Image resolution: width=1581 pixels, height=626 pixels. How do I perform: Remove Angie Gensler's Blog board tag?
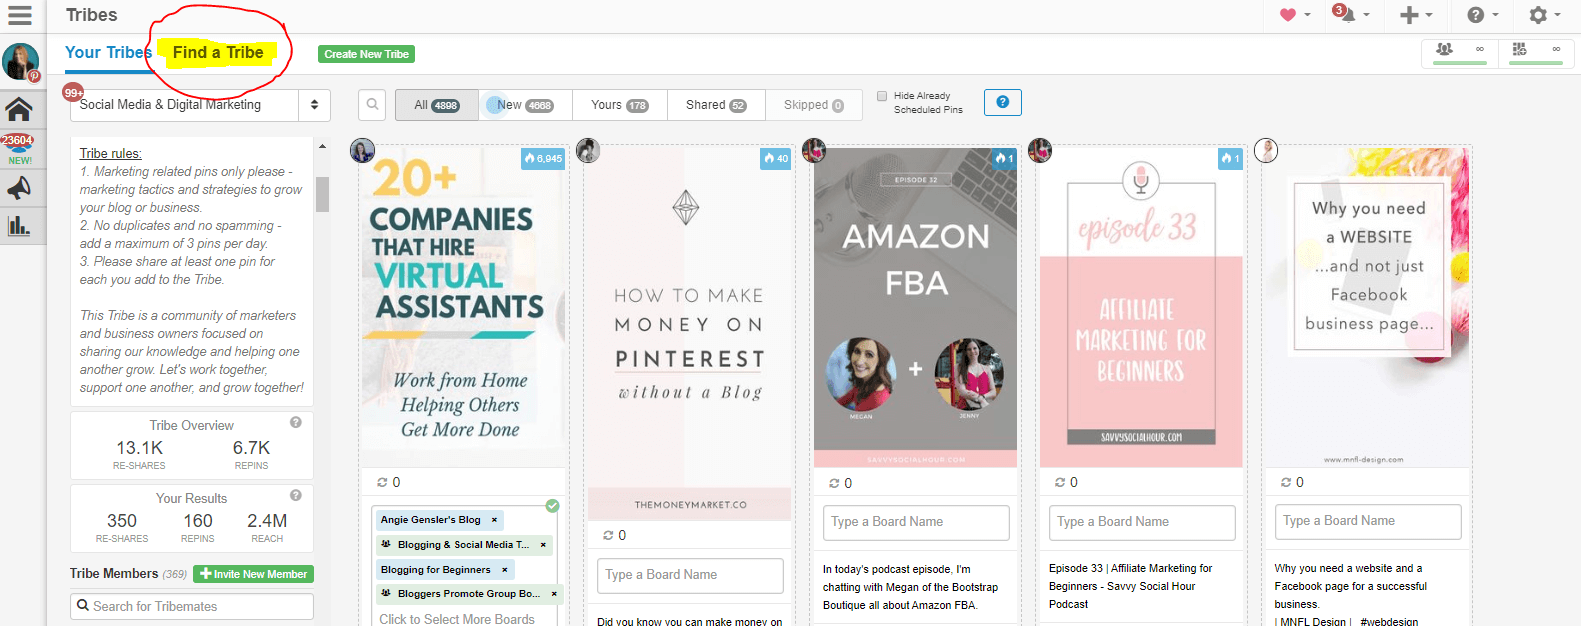(494, 520)
